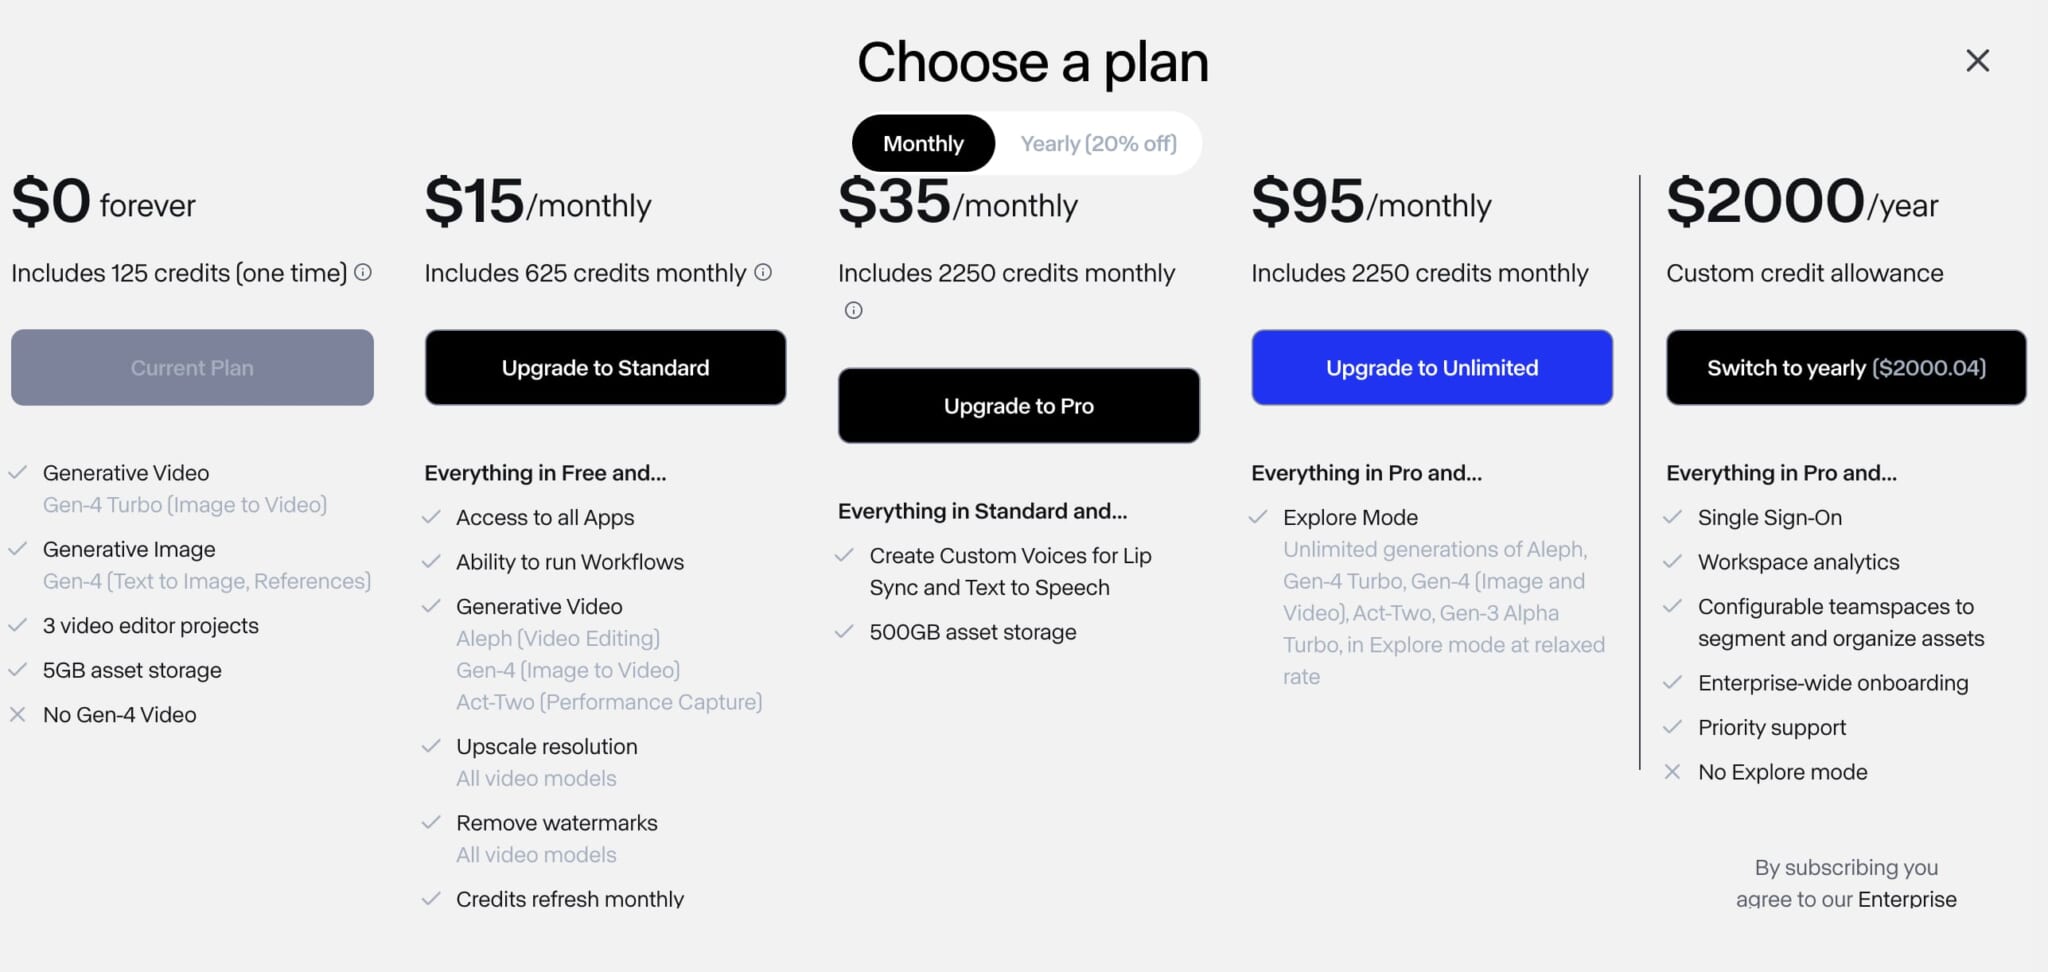Click checkmark icon beside Access to all Apps
2048x972 pixels.
coord(431,517)
